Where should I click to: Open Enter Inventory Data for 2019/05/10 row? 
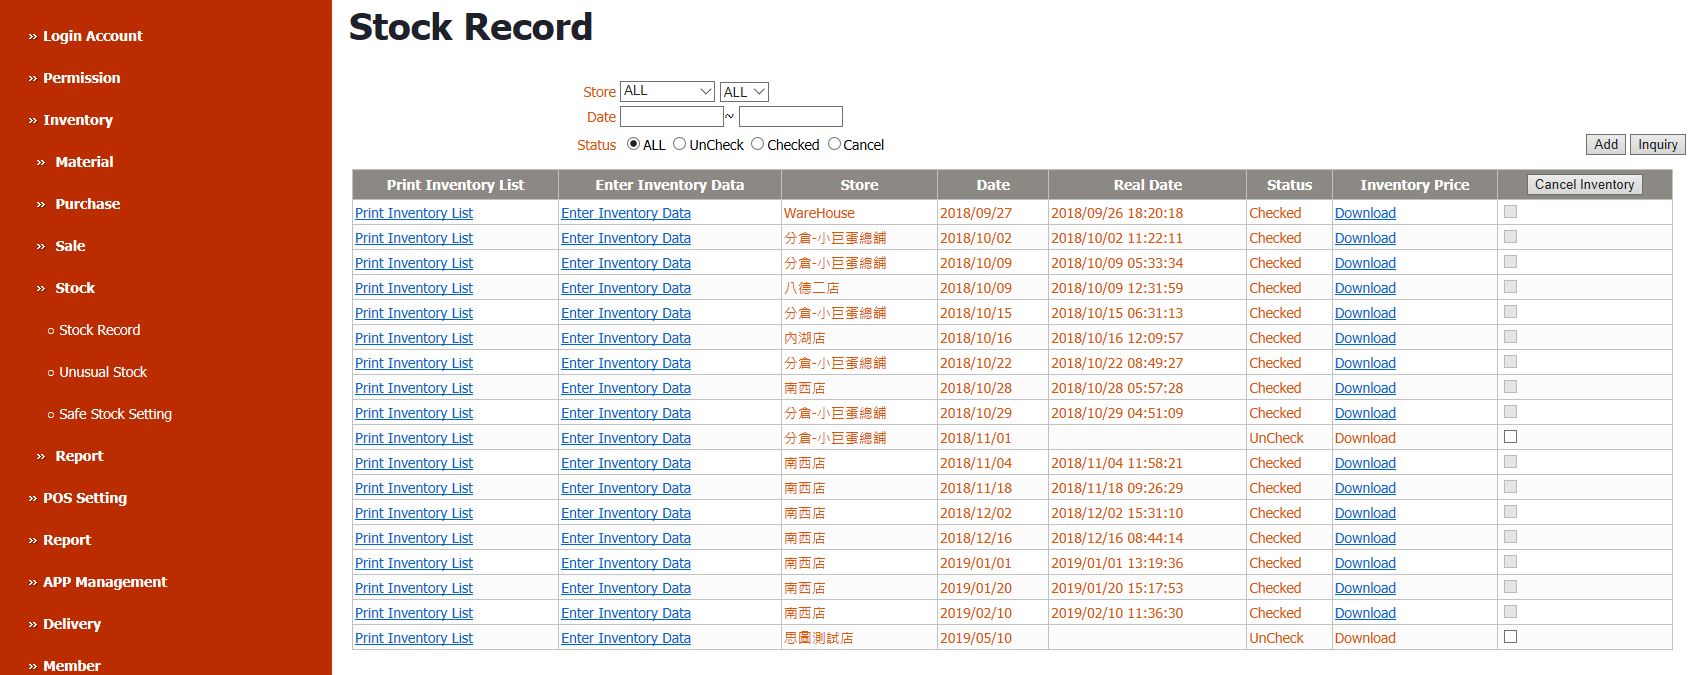626,638
